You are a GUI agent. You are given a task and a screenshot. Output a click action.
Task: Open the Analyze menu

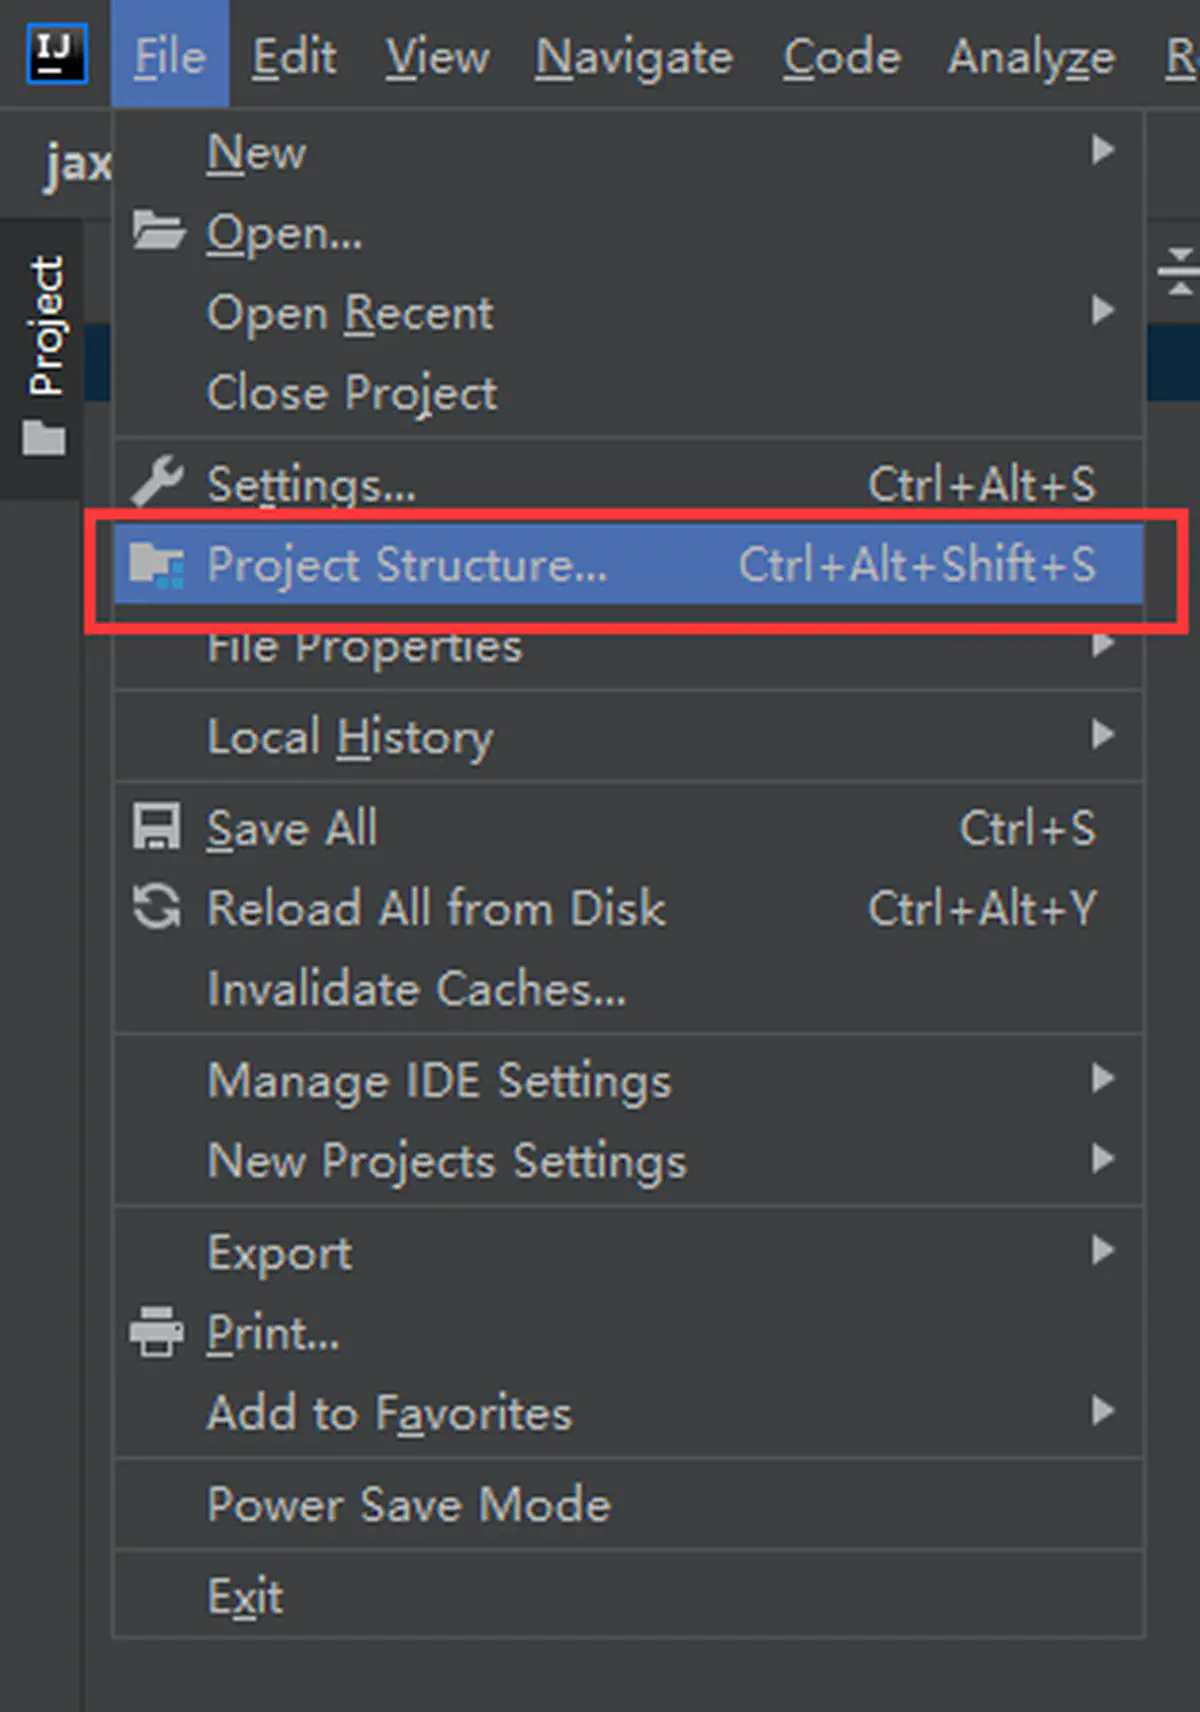1031,58
